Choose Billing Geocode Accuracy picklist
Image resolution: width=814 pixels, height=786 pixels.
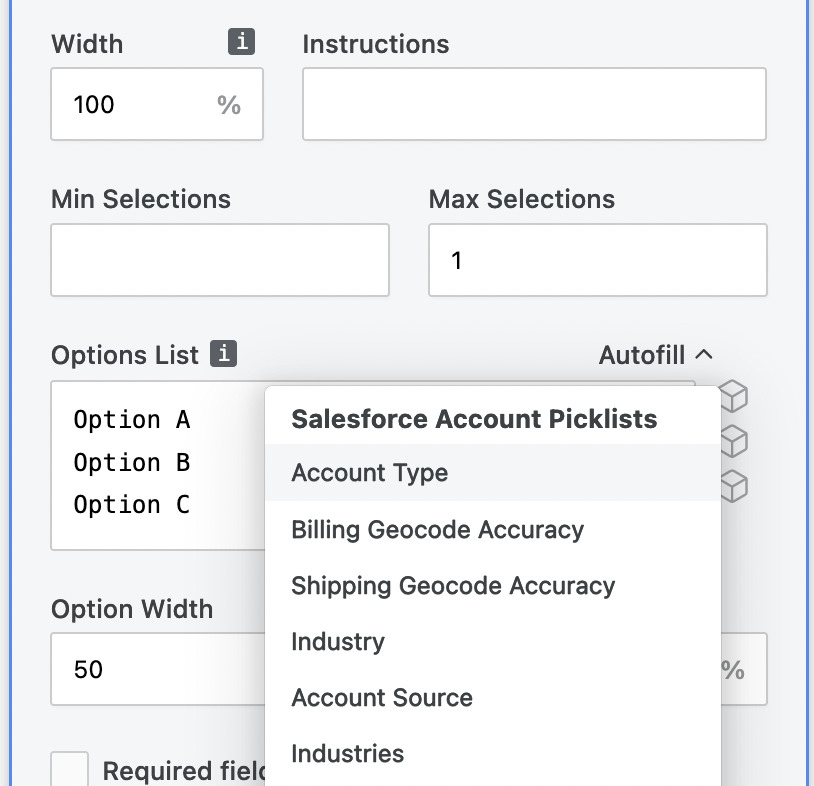point(493,530)
